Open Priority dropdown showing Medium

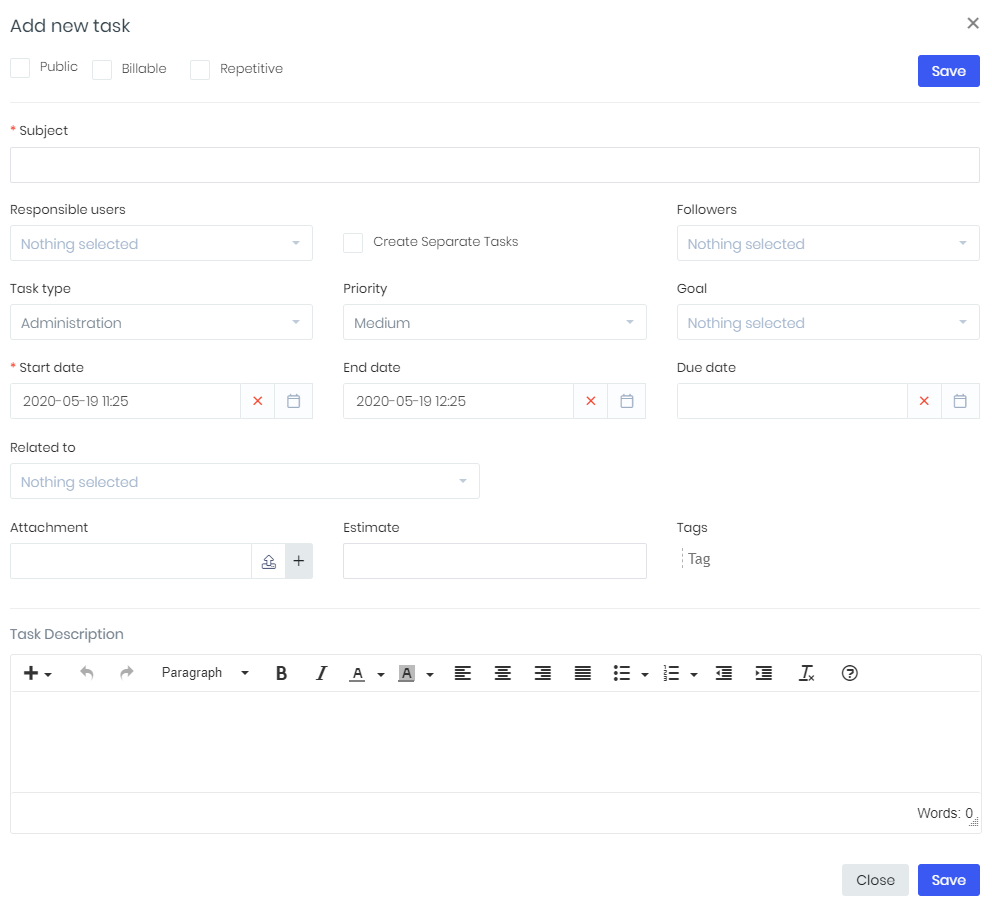point(495,323)
